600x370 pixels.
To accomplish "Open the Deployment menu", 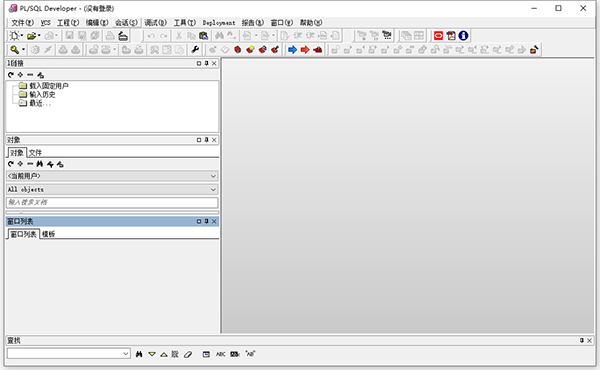I will tap(219, 23).
